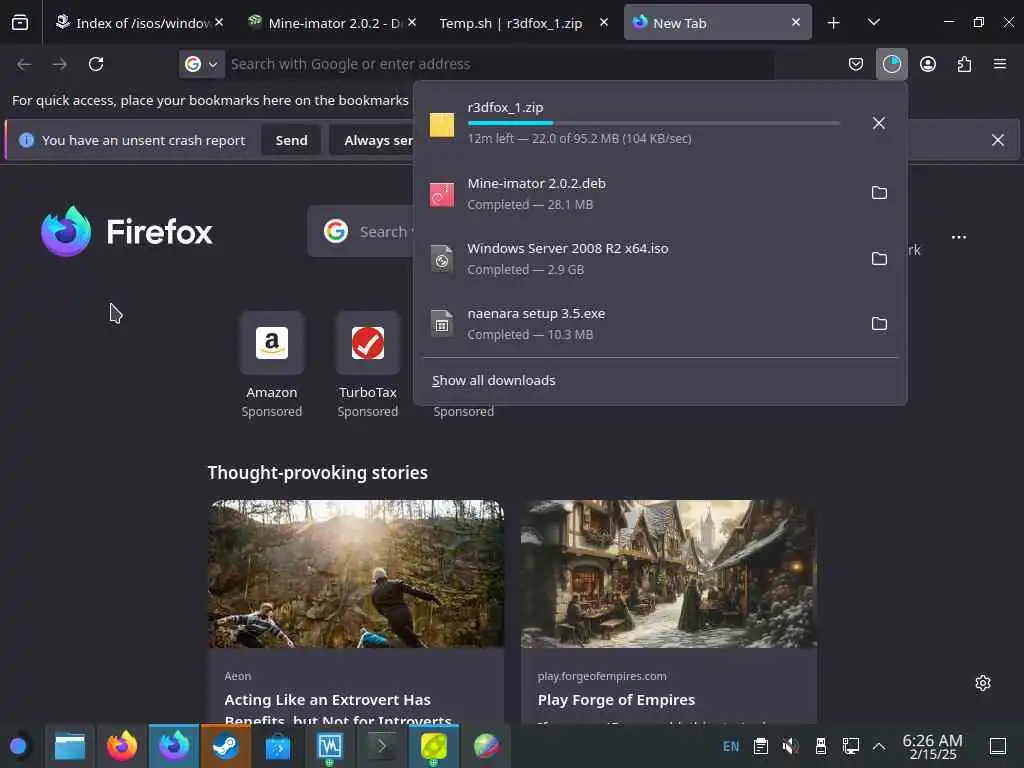The image size is (1024, 768).
Task: Cancel the r3dfox_1.zip download
Action: click(x=879, y=123)
